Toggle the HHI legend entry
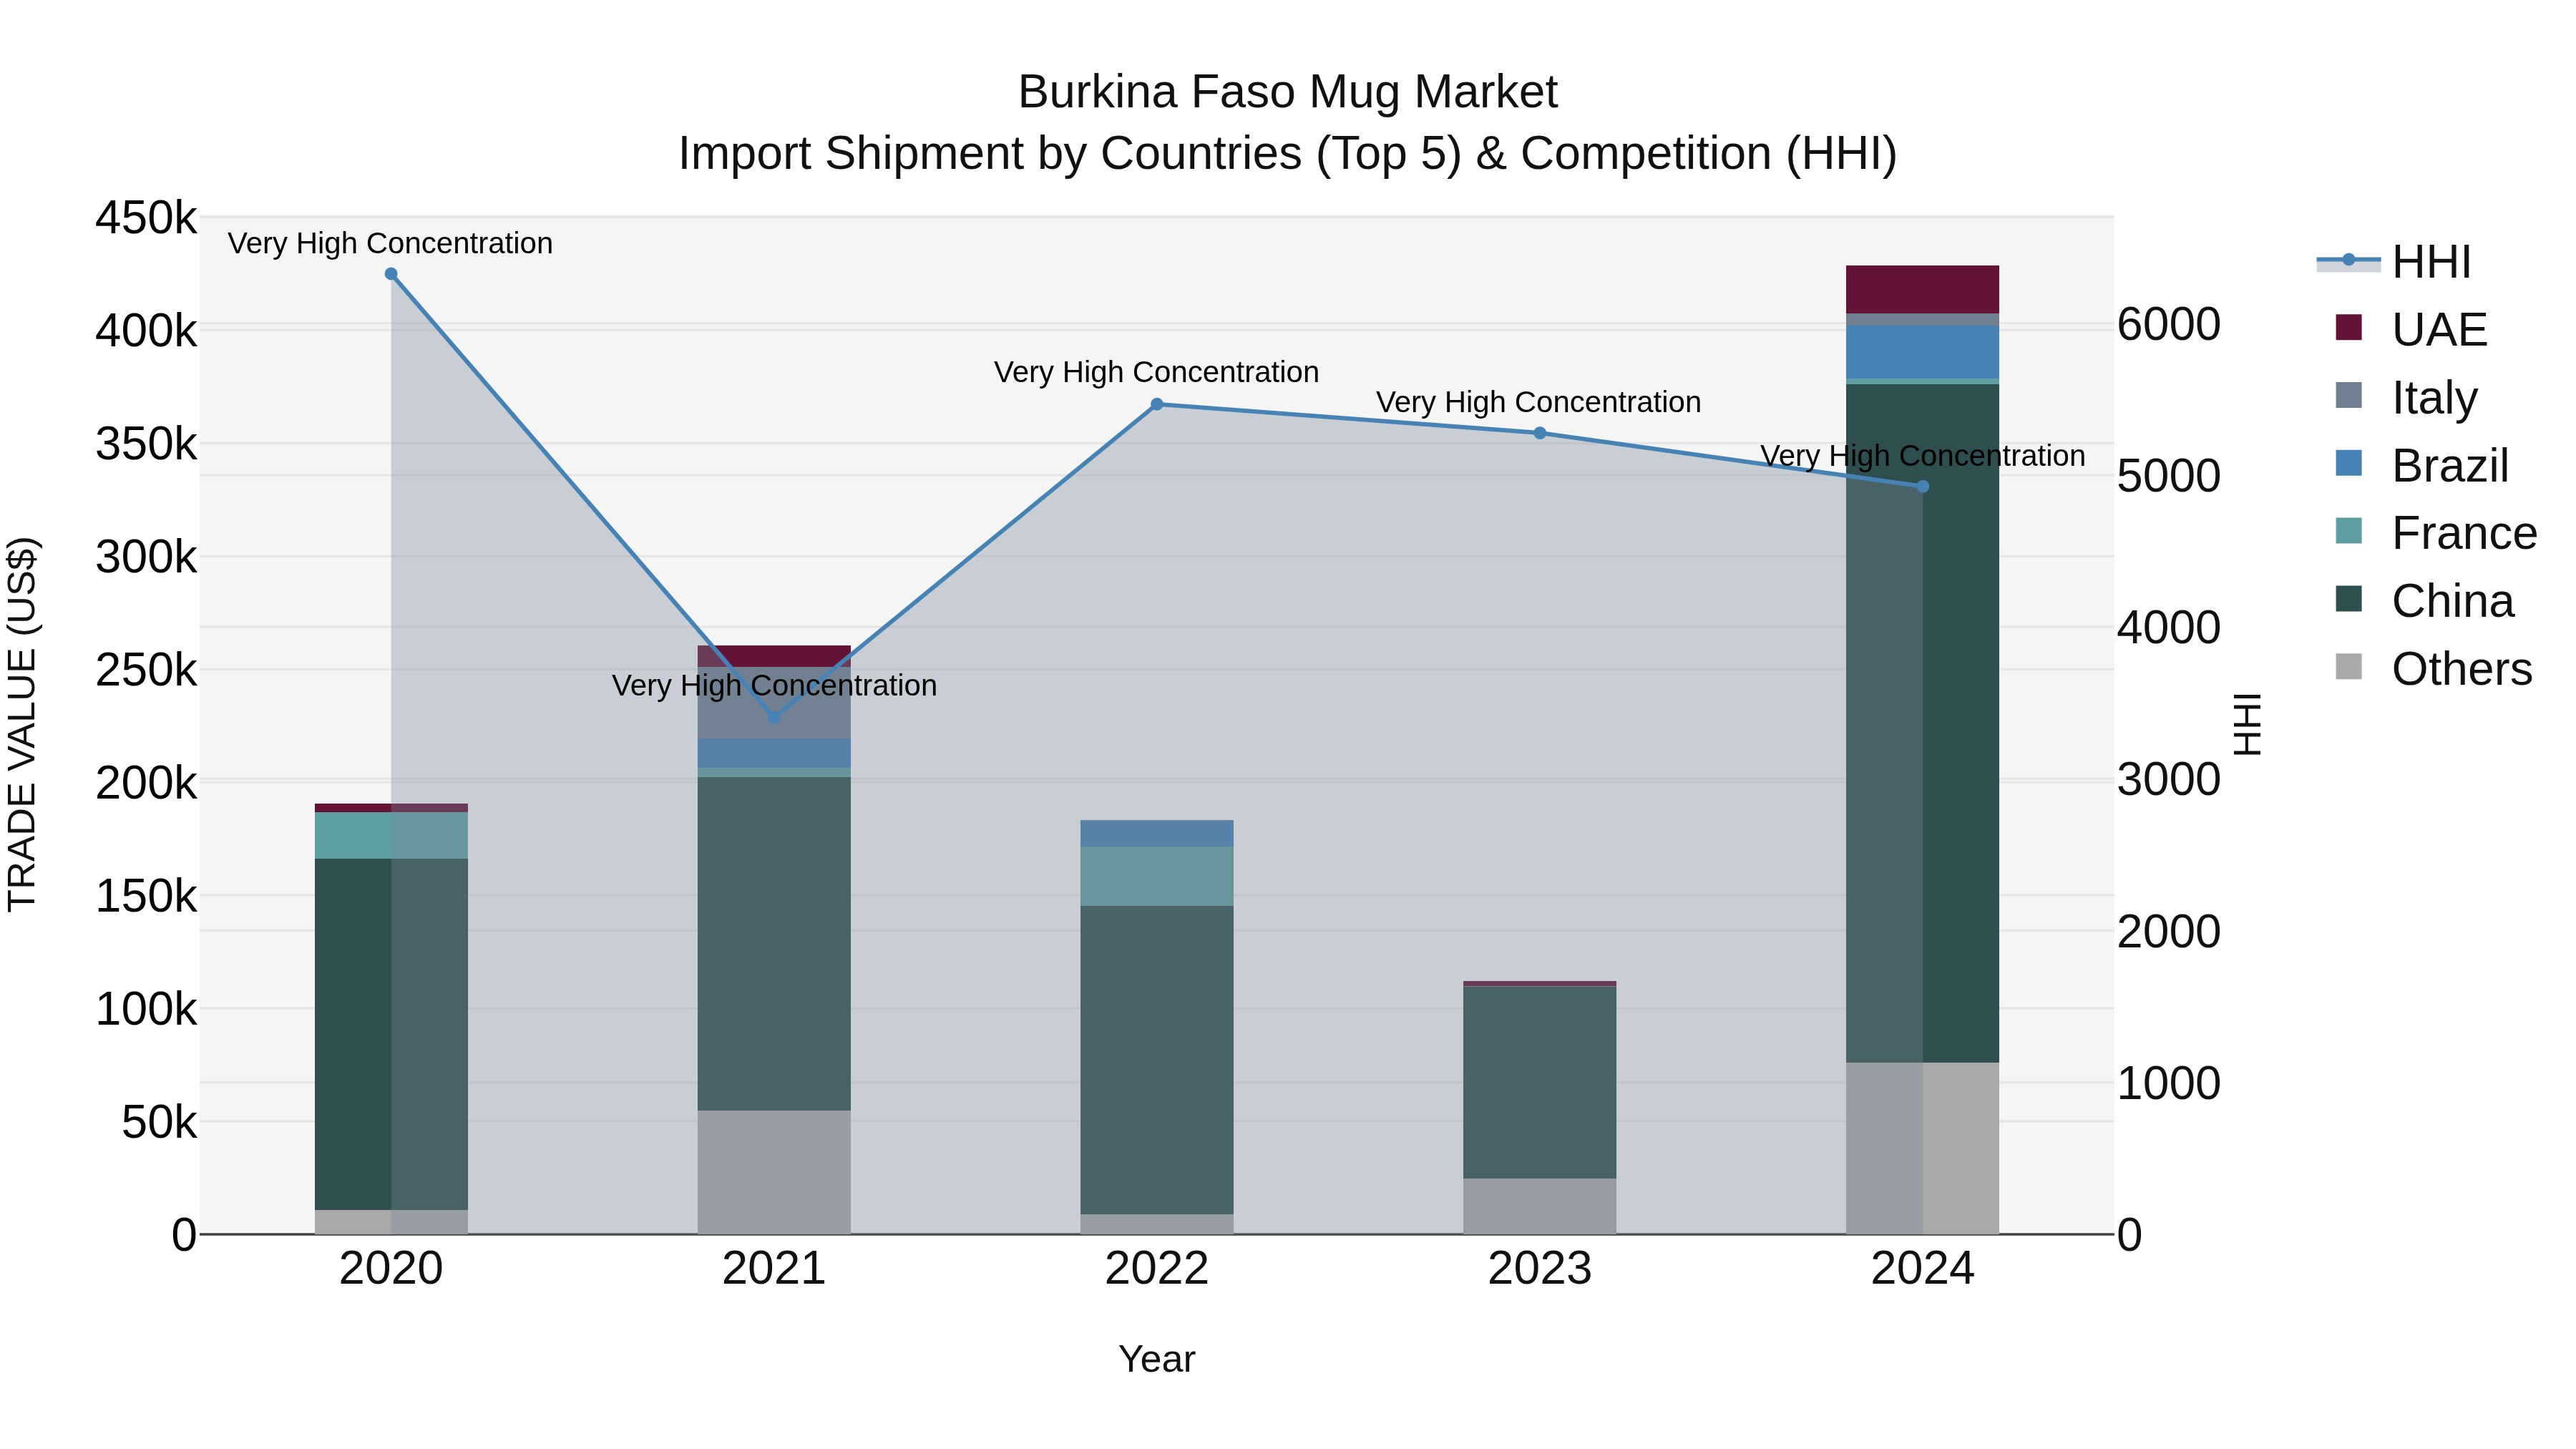Screen dimensions: 2576x1449 [x=2394, y=262]
